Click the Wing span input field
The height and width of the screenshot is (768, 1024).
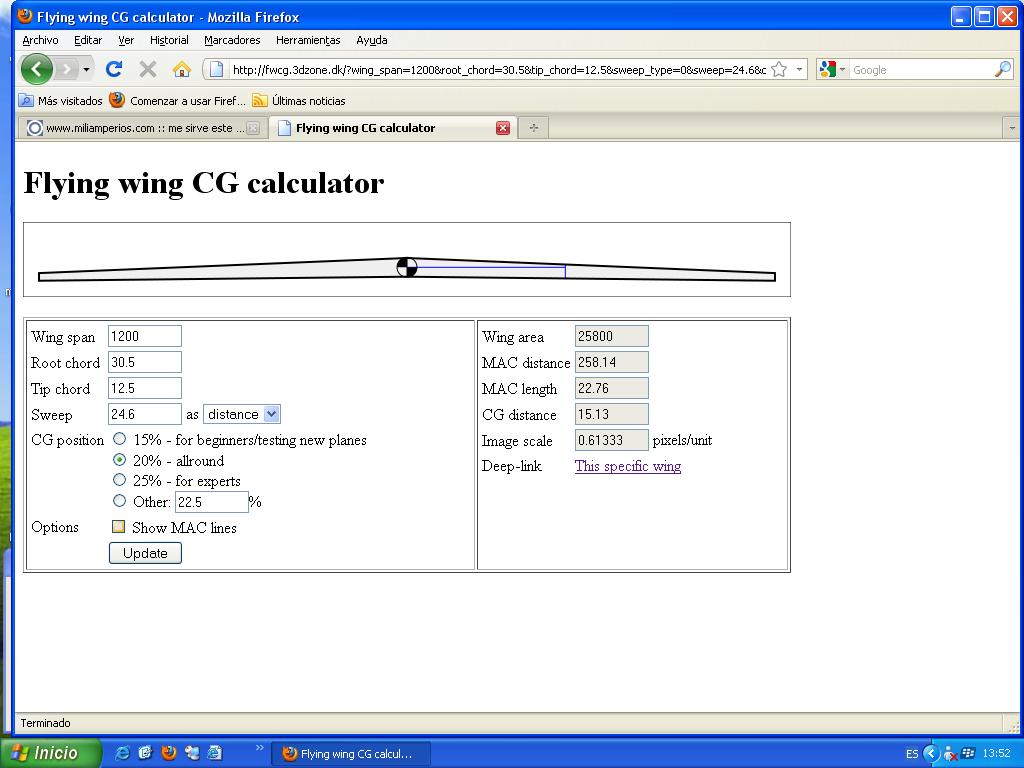(x=144, y=336)
